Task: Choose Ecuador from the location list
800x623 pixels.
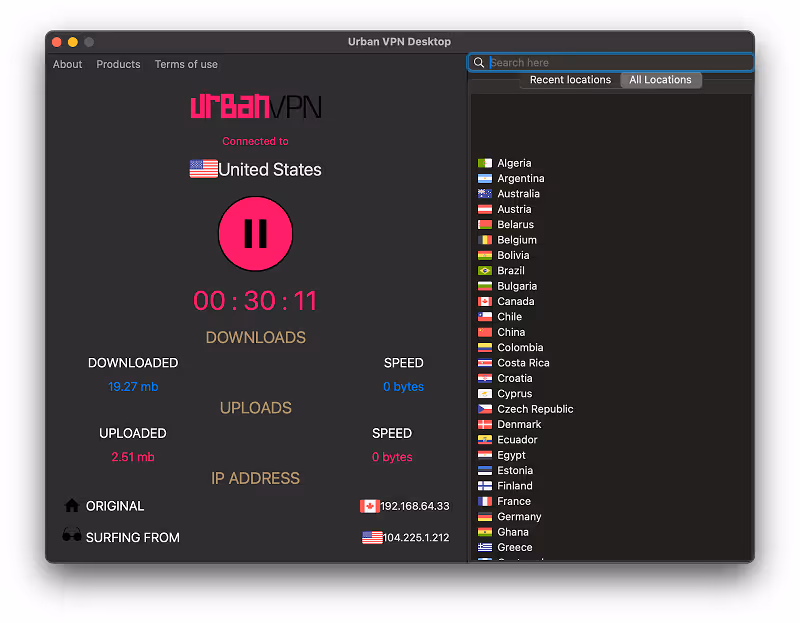Action: [517, 440]
